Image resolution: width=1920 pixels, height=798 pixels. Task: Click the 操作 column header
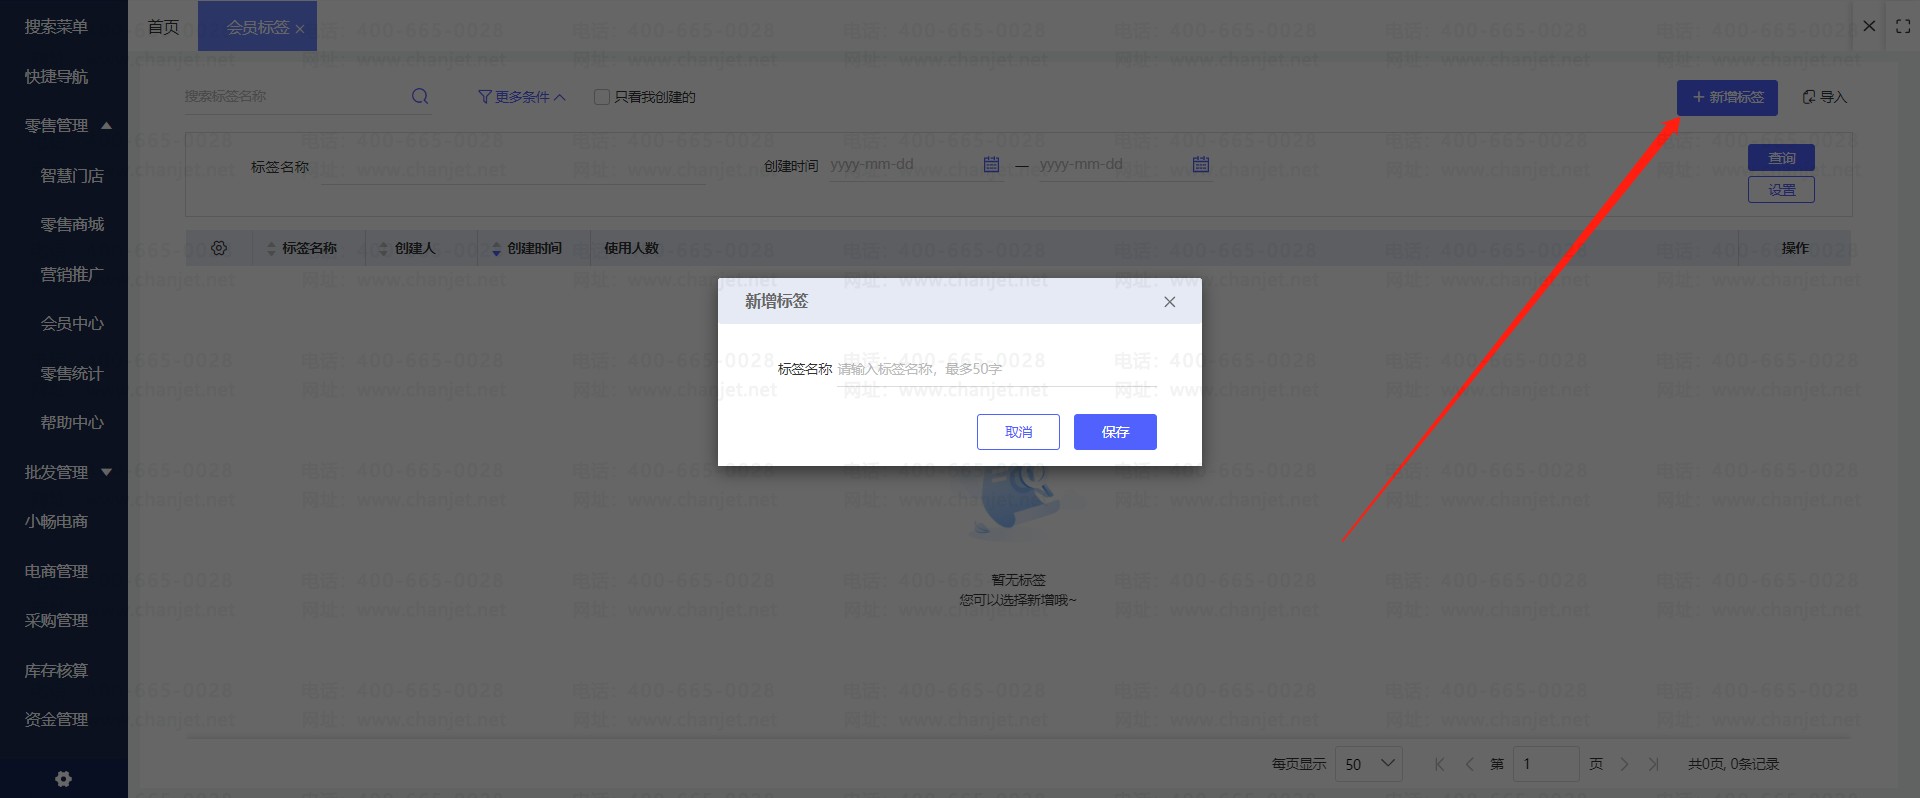[1795, 248]
